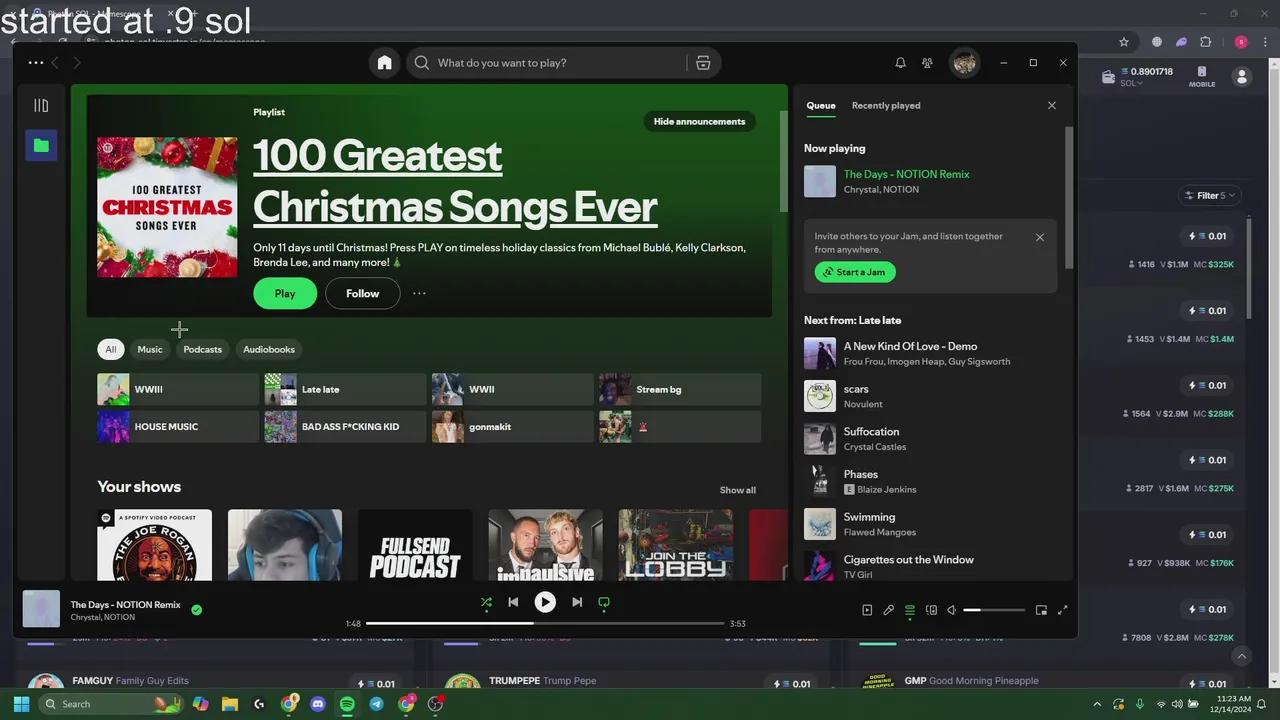Open the Spotify profile avatar menu
Screen dimensions: 1280x720
coord(964,63)
